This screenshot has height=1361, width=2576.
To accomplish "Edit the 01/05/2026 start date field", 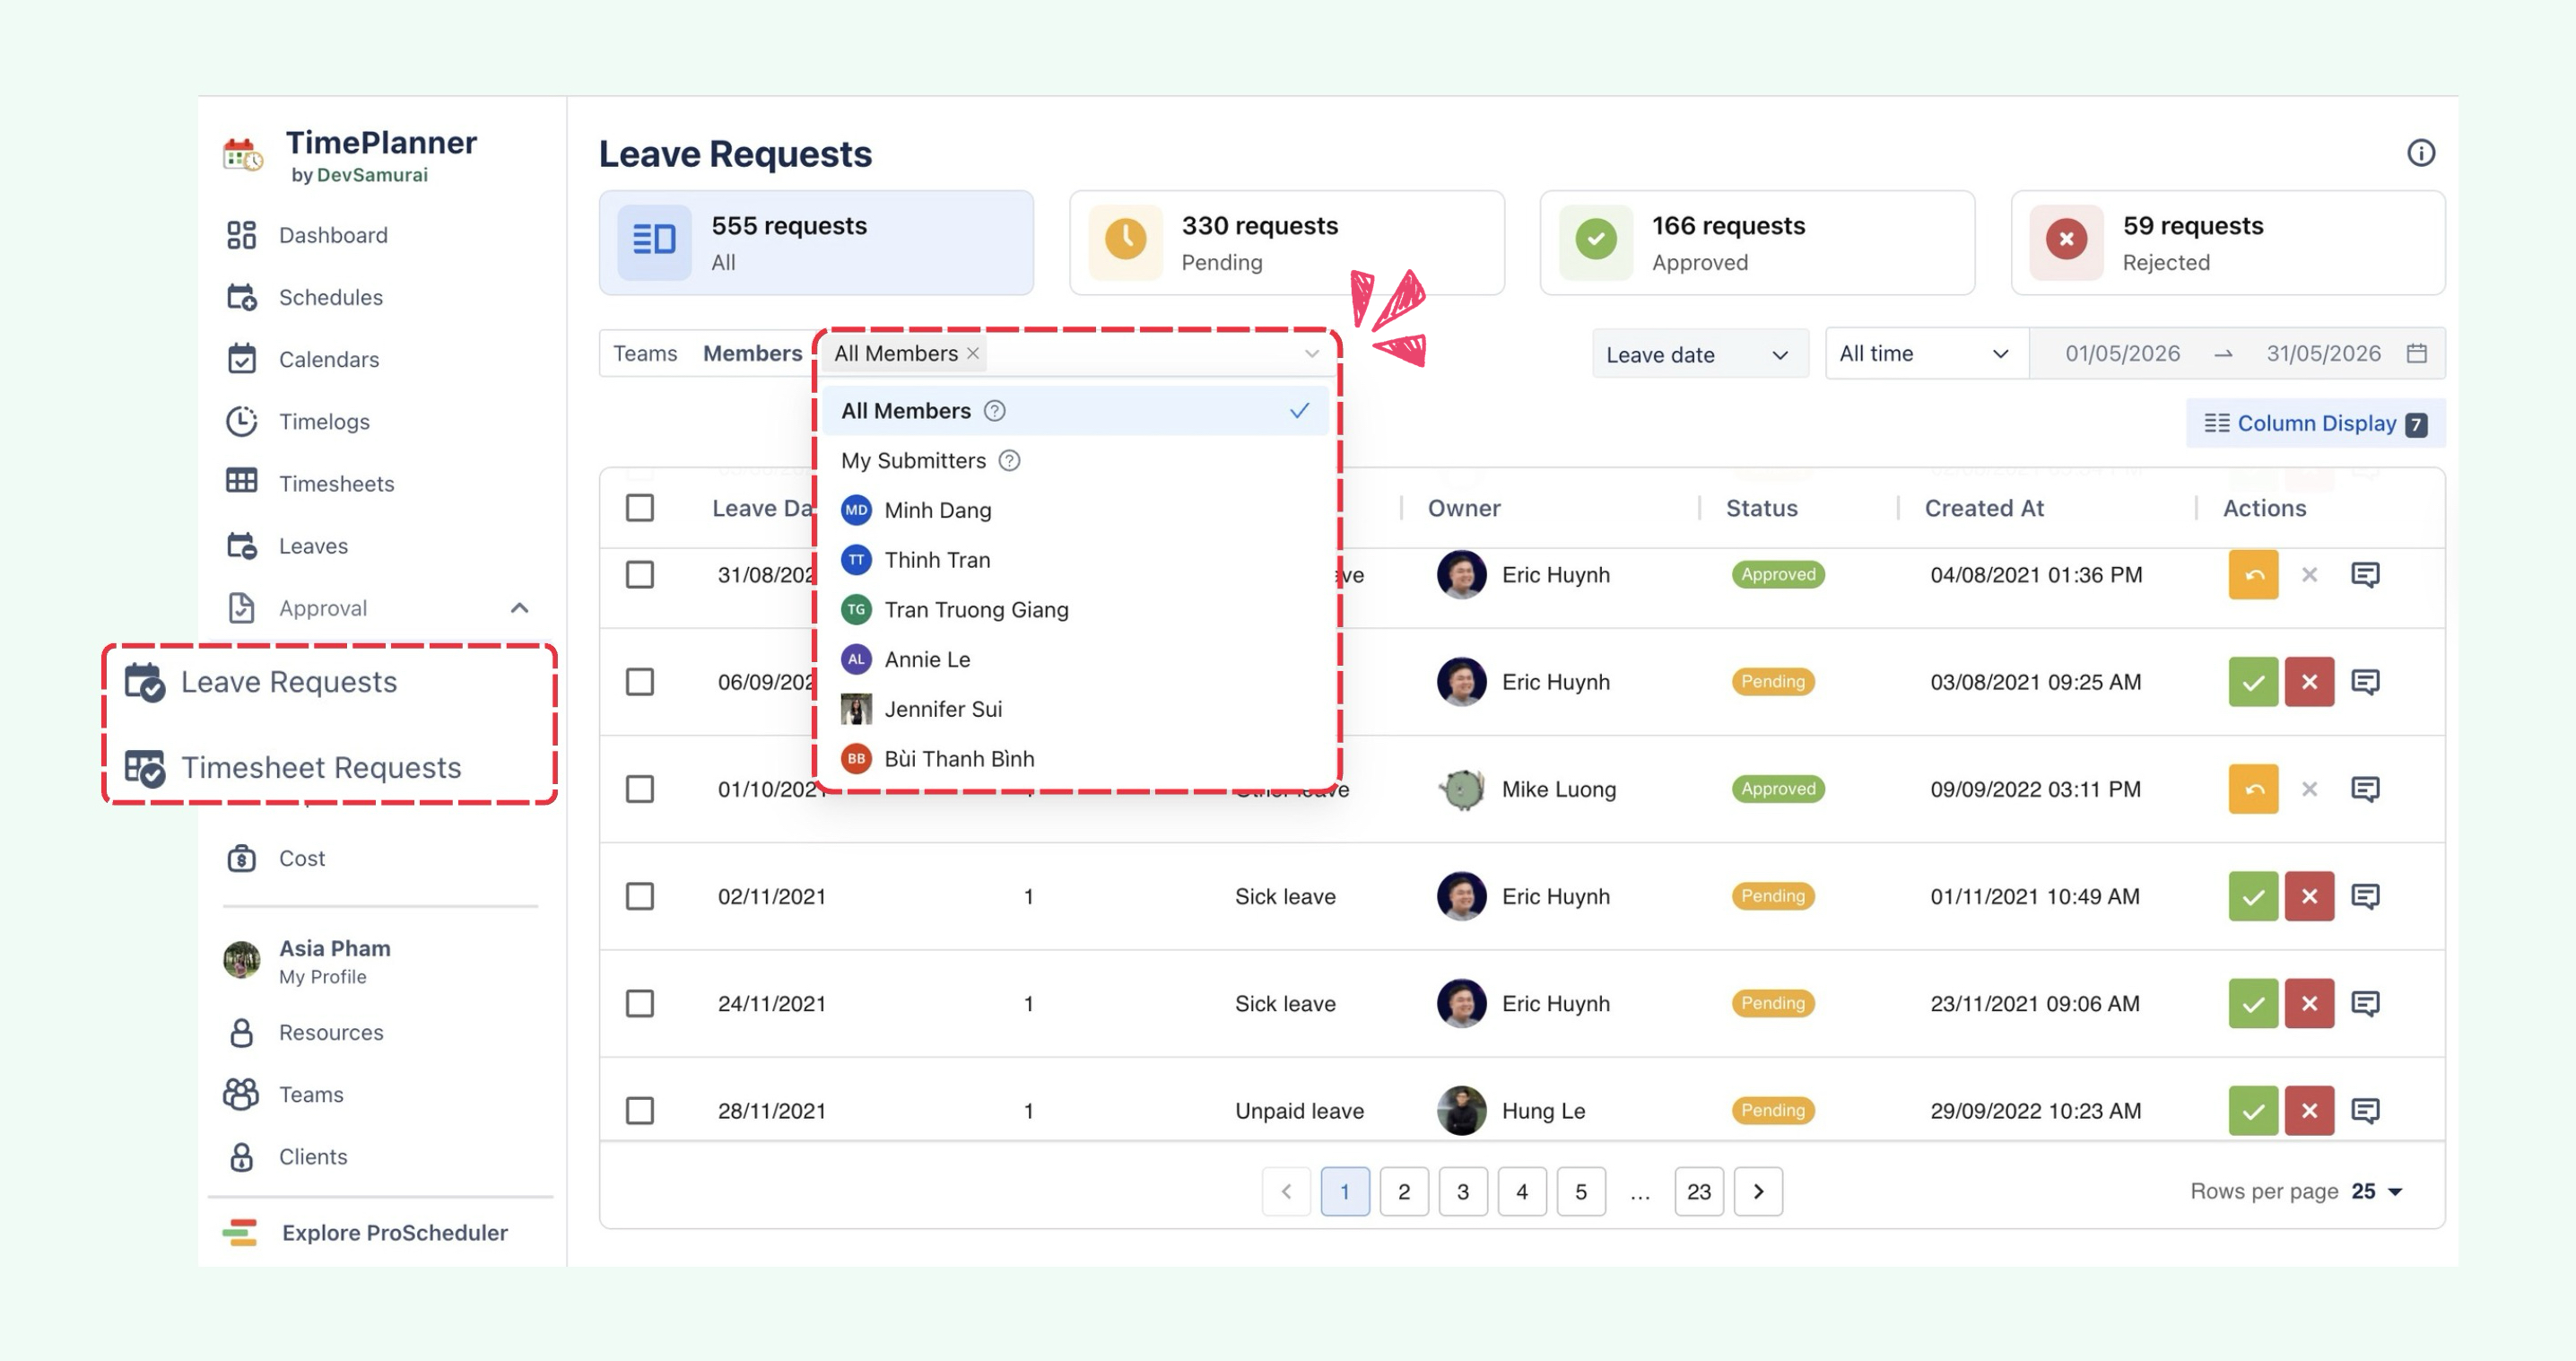I will [2122, 353].
